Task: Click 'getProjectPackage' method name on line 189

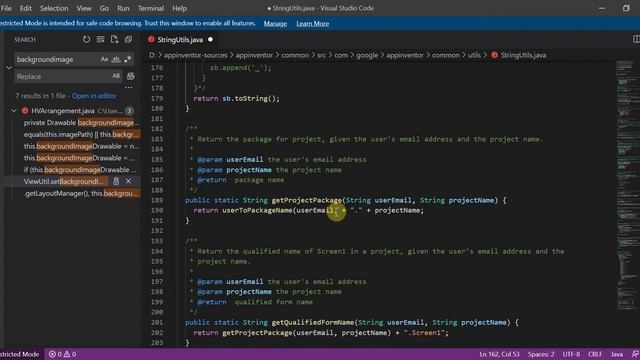Action: pos(307,200)
